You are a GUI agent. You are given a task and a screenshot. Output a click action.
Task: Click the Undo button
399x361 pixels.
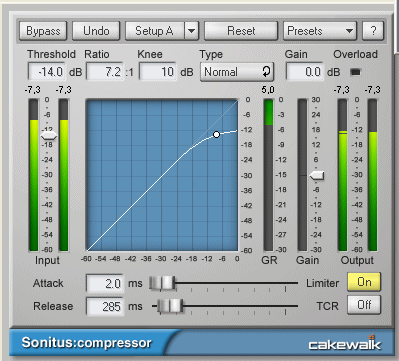[96, 31]
